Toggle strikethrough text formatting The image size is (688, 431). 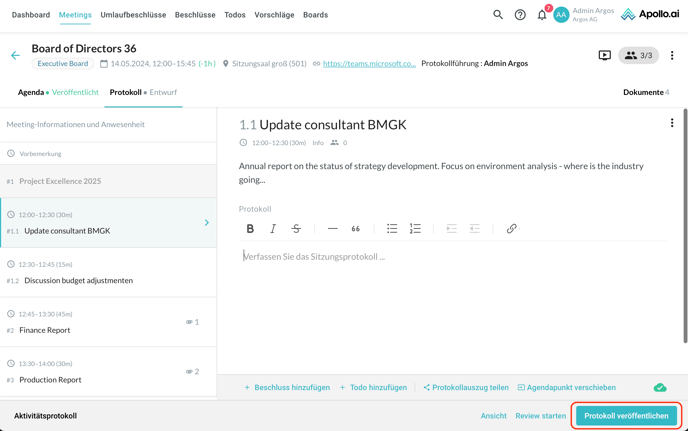296,229
